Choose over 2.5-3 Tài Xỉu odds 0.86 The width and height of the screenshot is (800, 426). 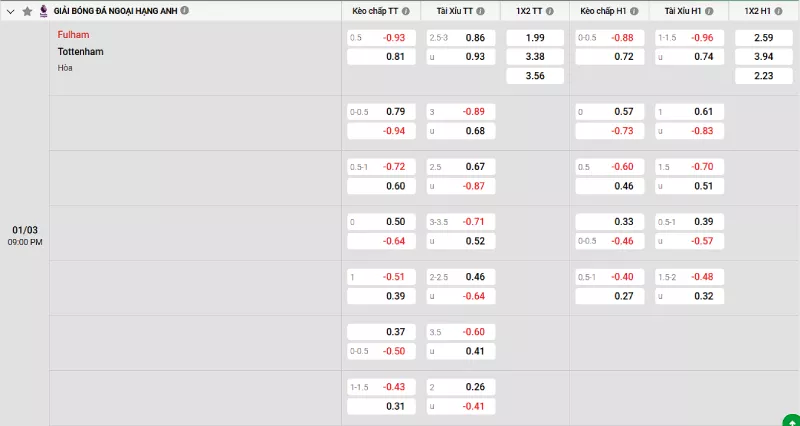tap(461, 38)
